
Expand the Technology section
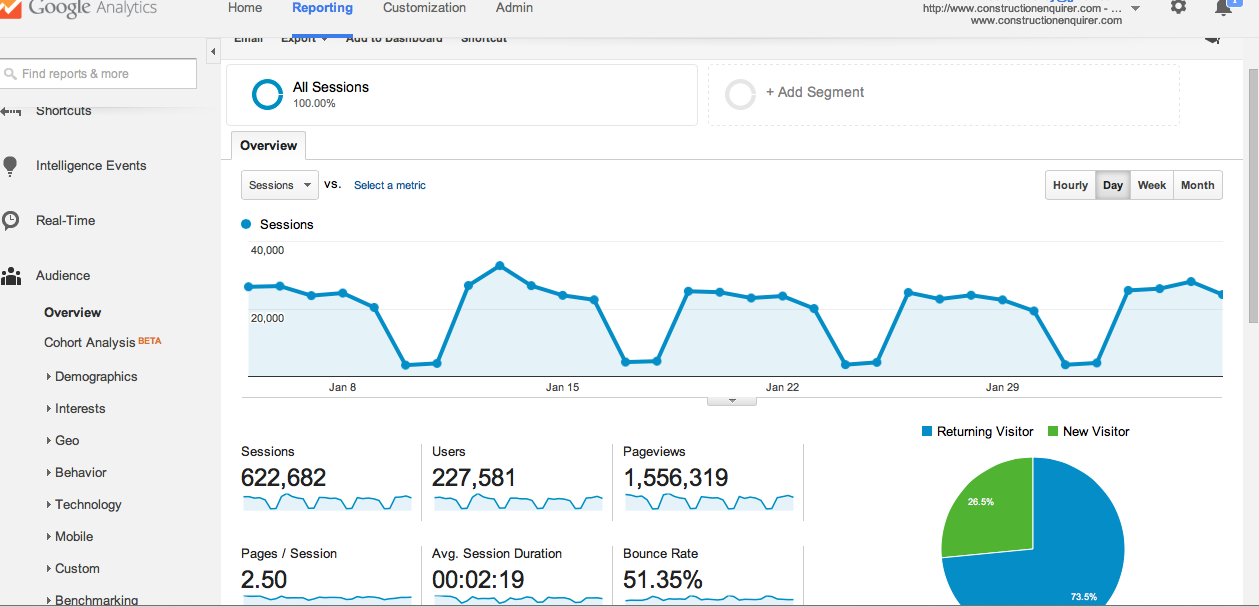[x=83, y=505]
